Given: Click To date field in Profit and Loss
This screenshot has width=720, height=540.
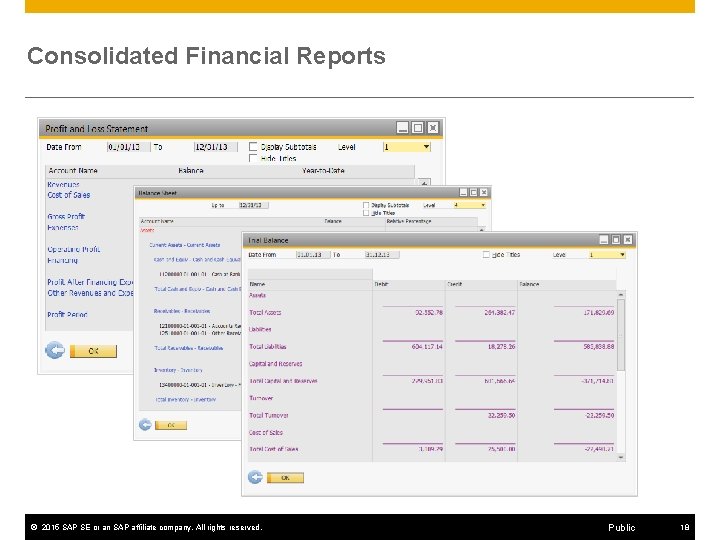Looking at the screenshot, I should click(x=216, y=147).
